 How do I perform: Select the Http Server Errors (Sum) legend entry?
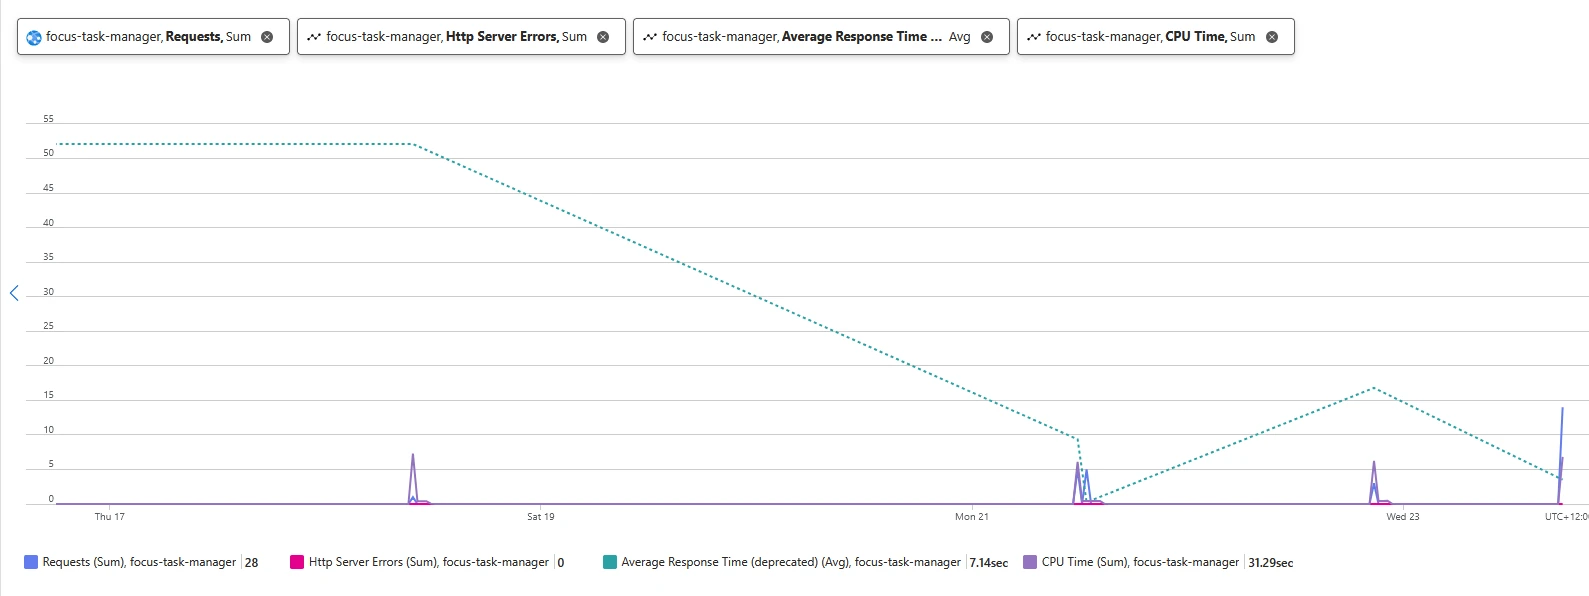[x=429, y=562]
